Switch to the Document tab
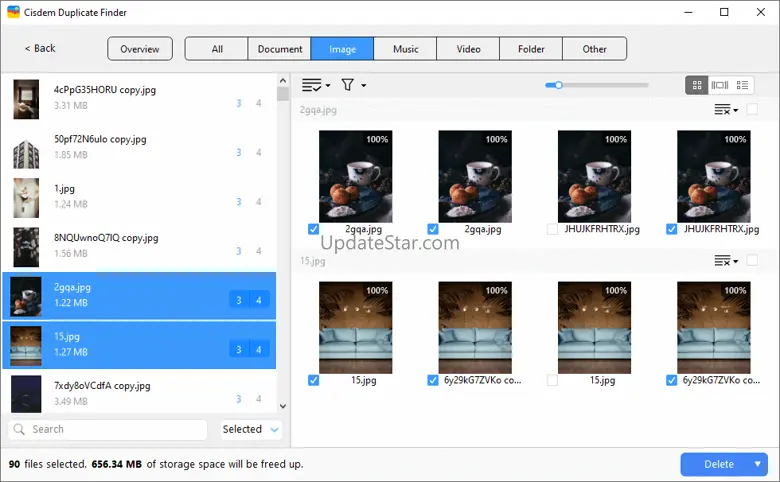Screen dimensions: 780x482 coord(280,49)
